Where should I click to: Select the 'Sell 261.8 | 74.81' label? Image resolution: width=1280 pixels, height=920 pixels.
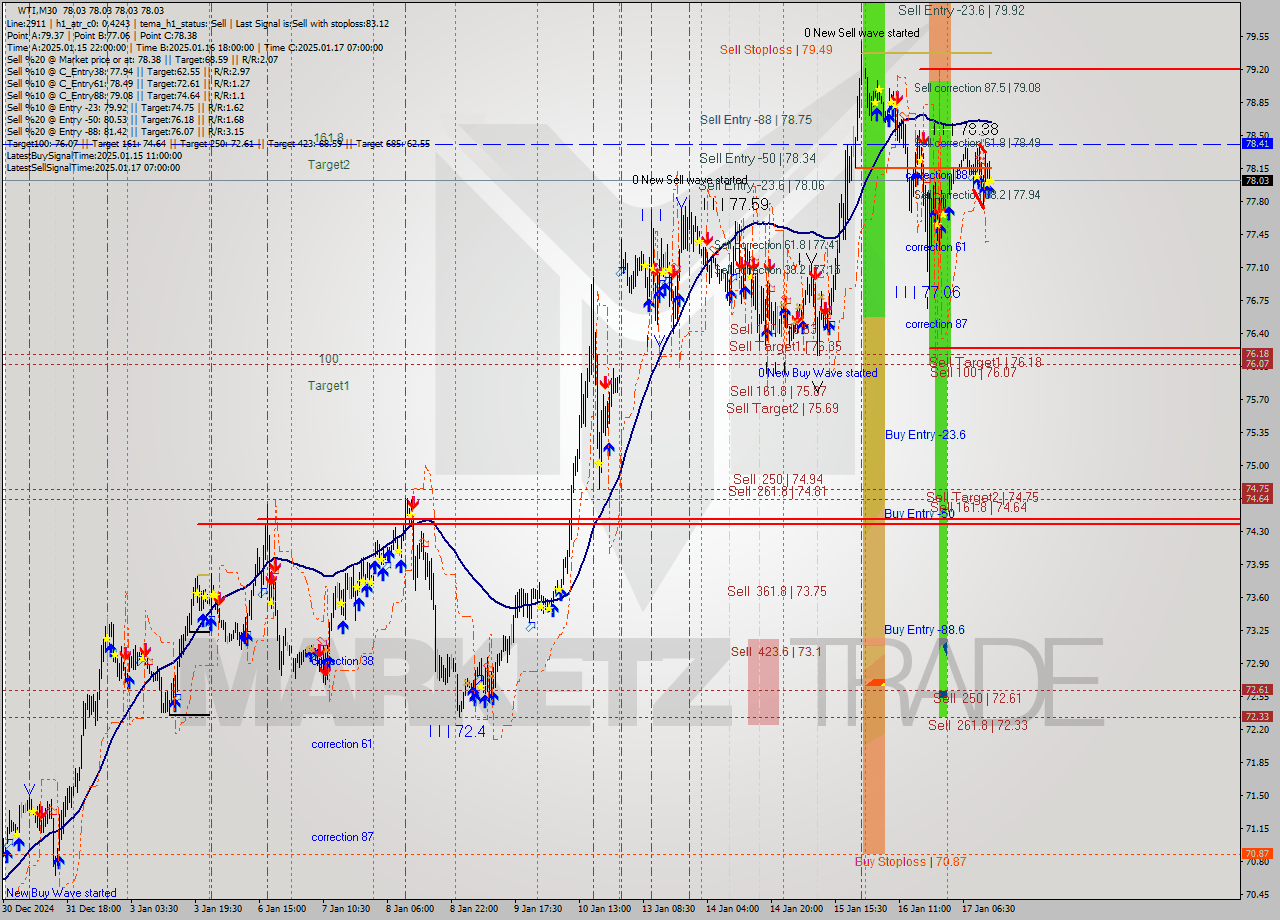pos(778,492)
